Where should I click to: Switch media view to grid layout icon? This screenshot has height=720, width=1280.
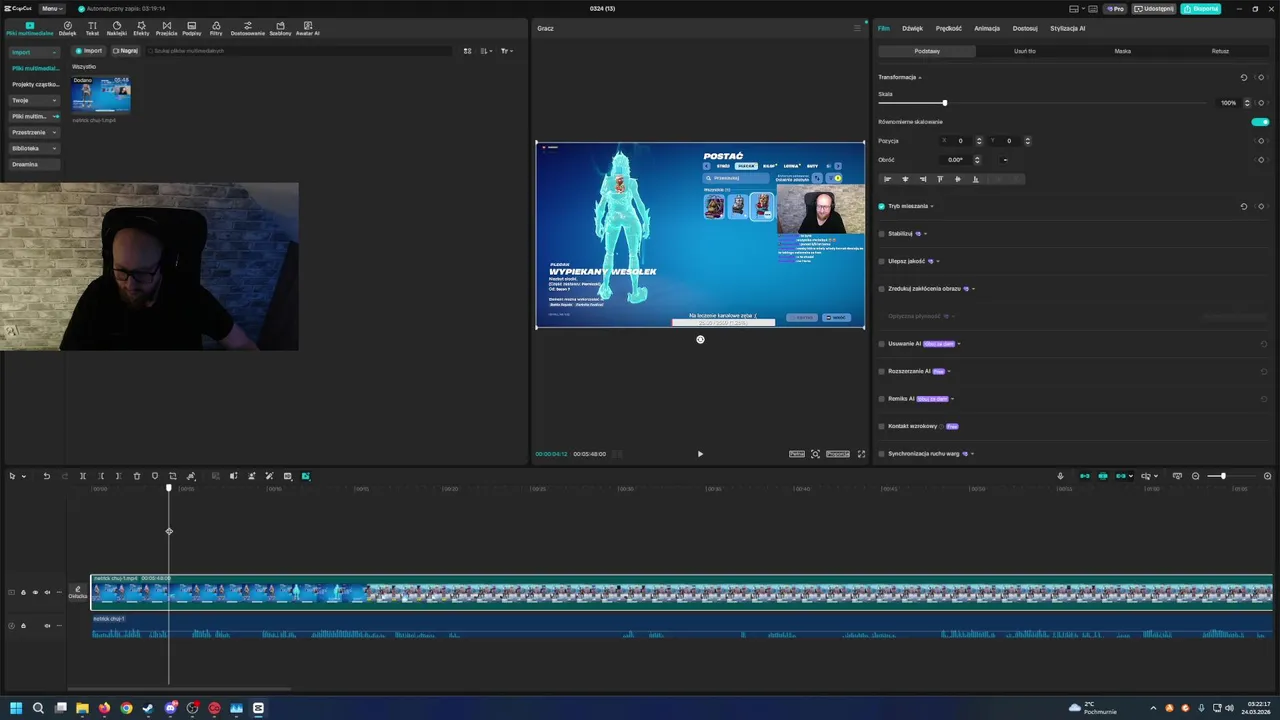(467, 50)
